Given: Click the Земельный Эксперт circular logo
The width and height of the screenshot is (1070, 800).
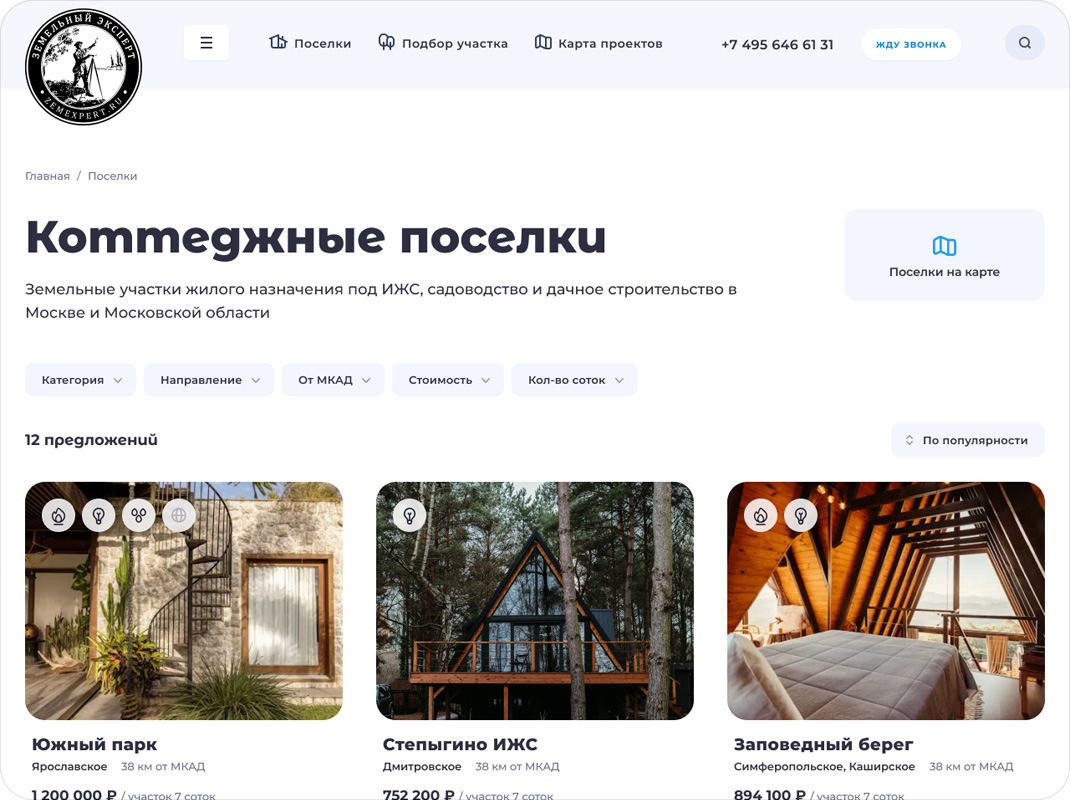Looking at the screenshot, I should 83,66.
